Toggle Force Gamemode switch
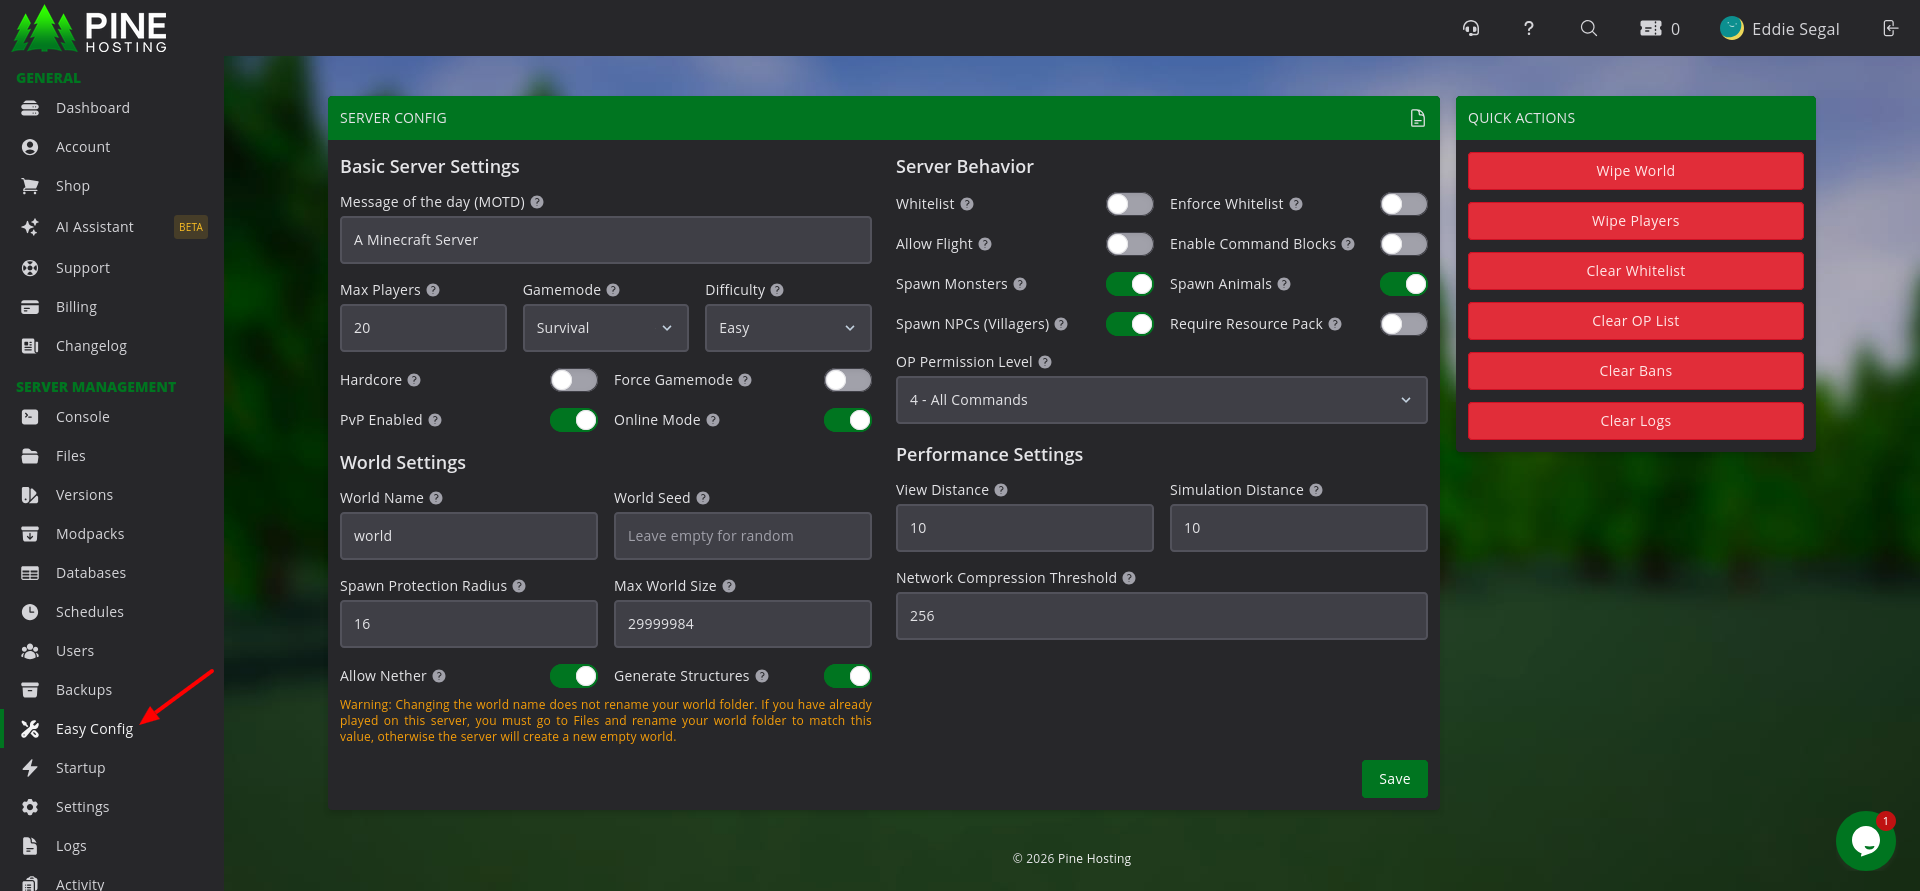The height and width of the screenshot is (891, 1920). [848, 380]
